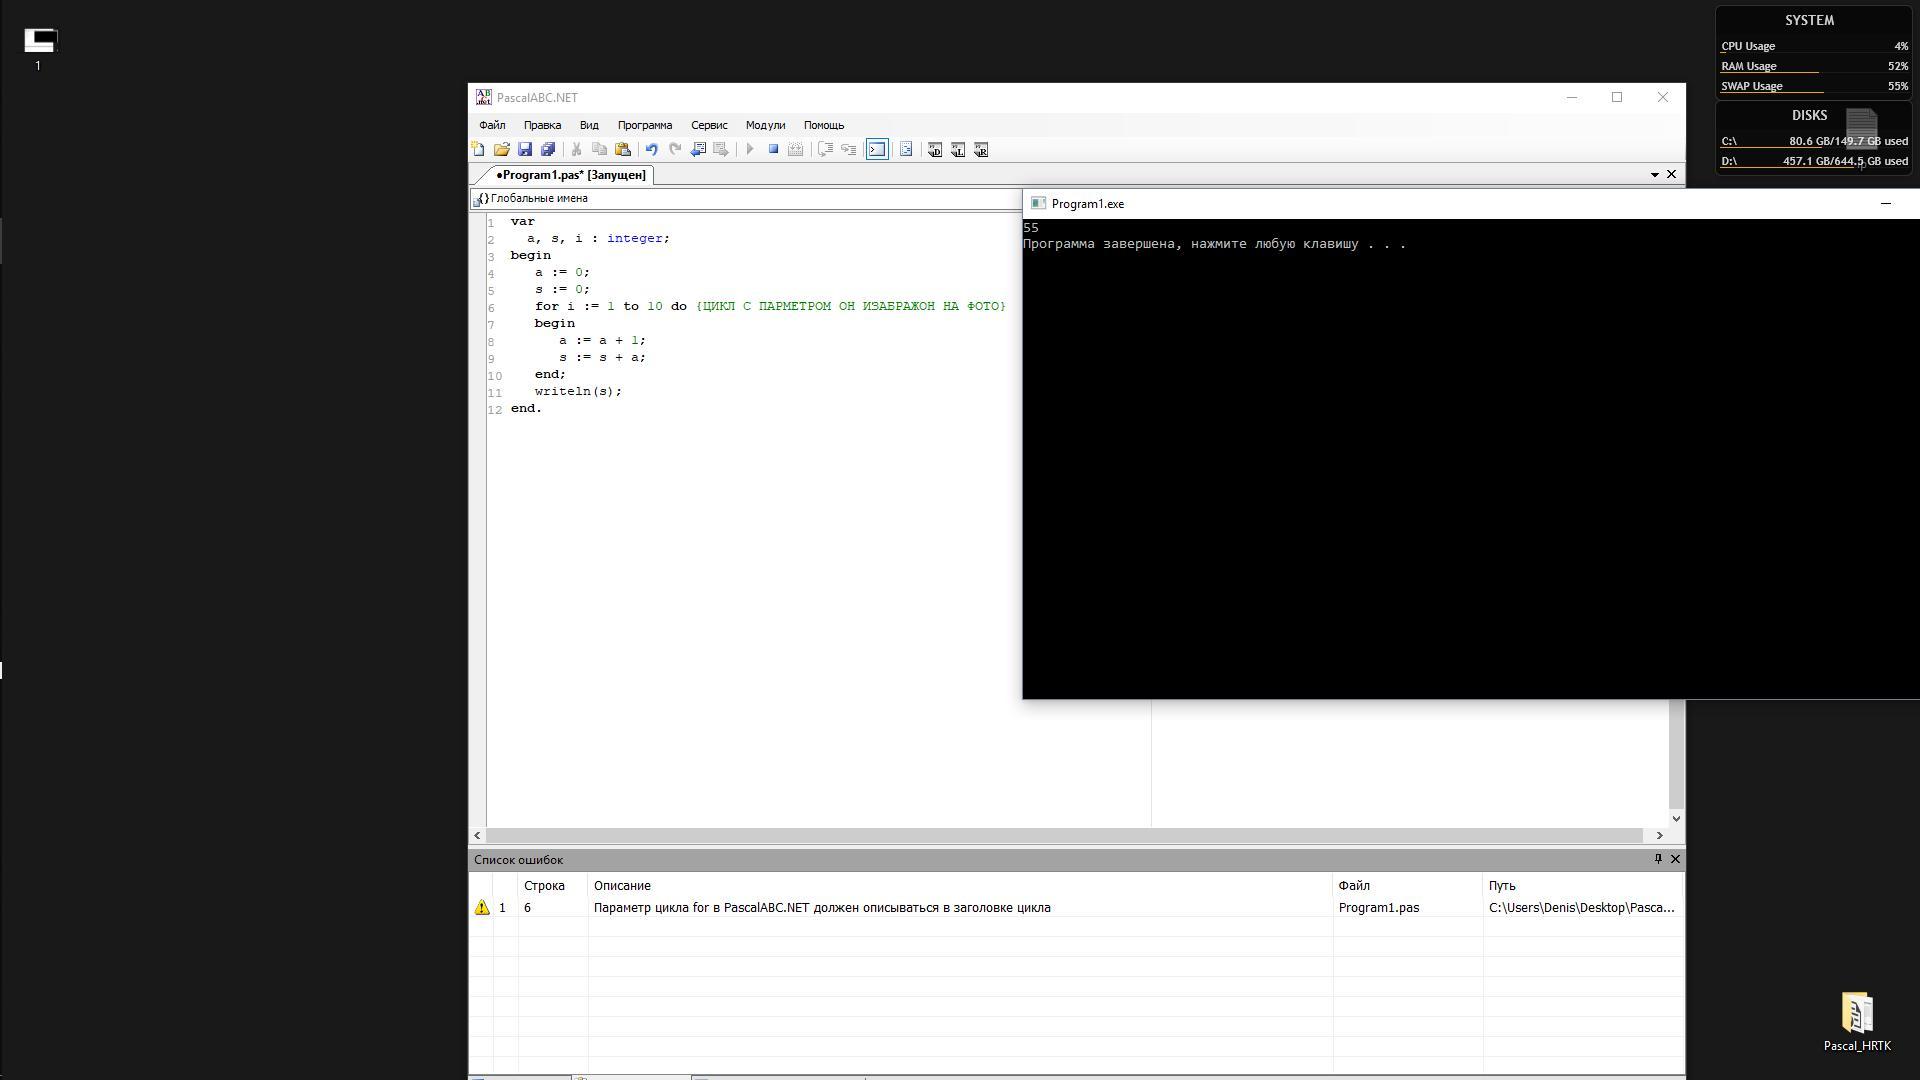Switch to the Program1.pas tab

pyautogui.click(x=571, y=175)
